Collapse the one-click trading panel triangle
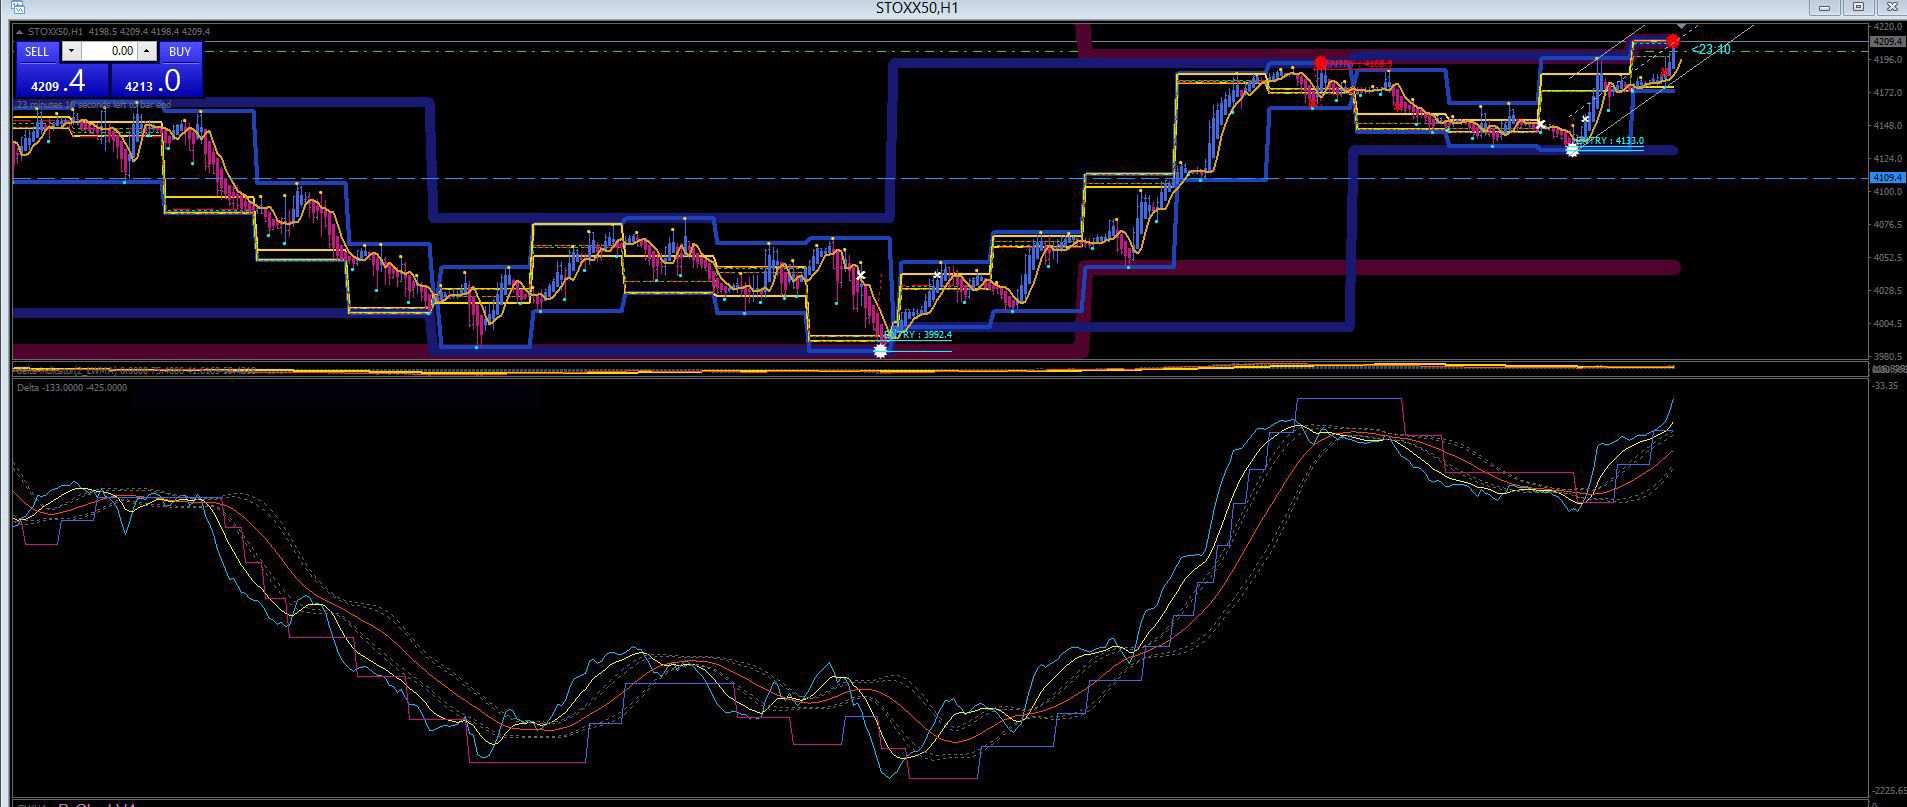Screen dimensions: 1907x807 click(x=20, y=32)
